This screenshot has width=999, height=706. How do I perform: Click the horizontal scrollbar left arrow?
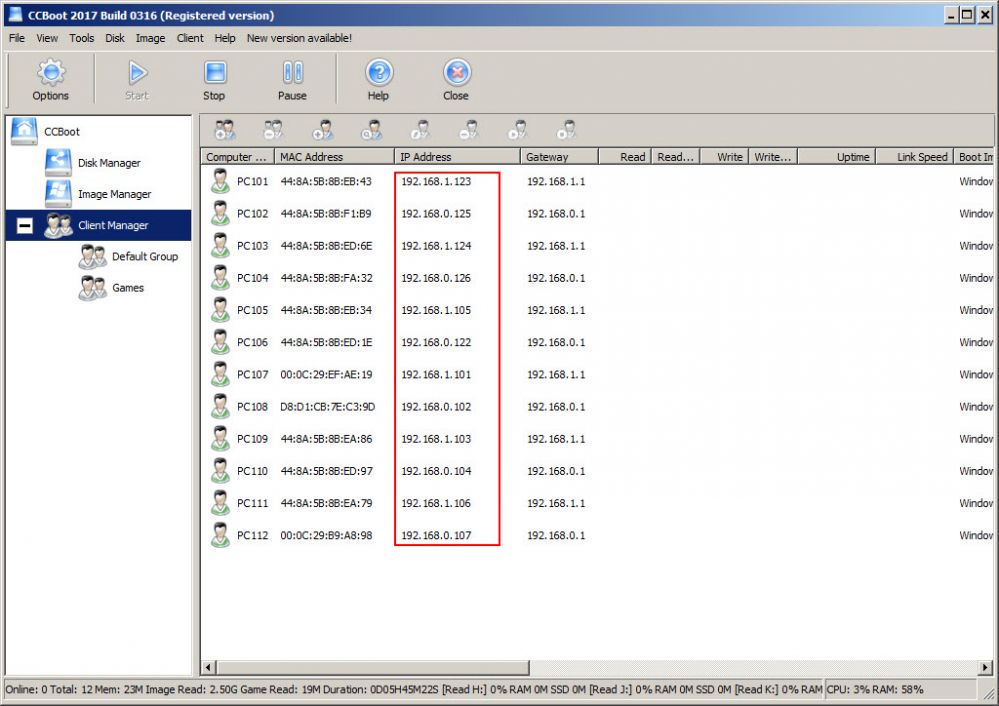[208, 667]
